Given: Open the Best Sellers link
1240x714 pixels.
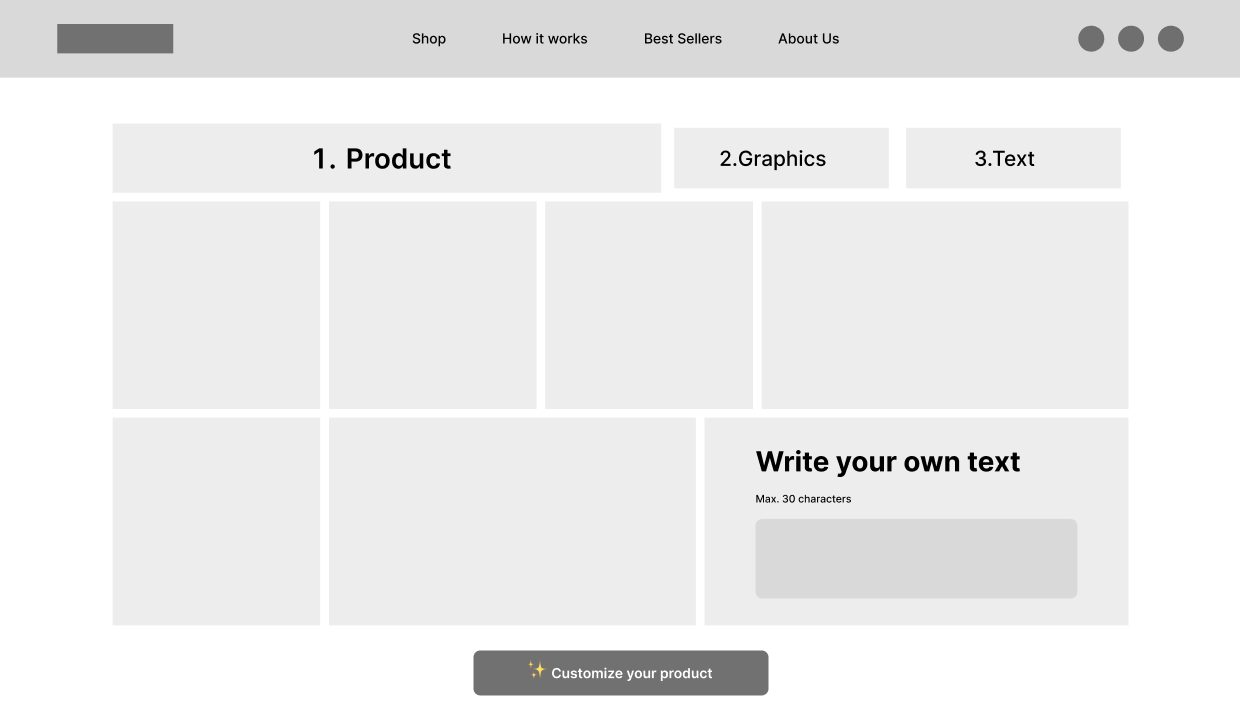Looking at the screenshot, I should point(683,39).
